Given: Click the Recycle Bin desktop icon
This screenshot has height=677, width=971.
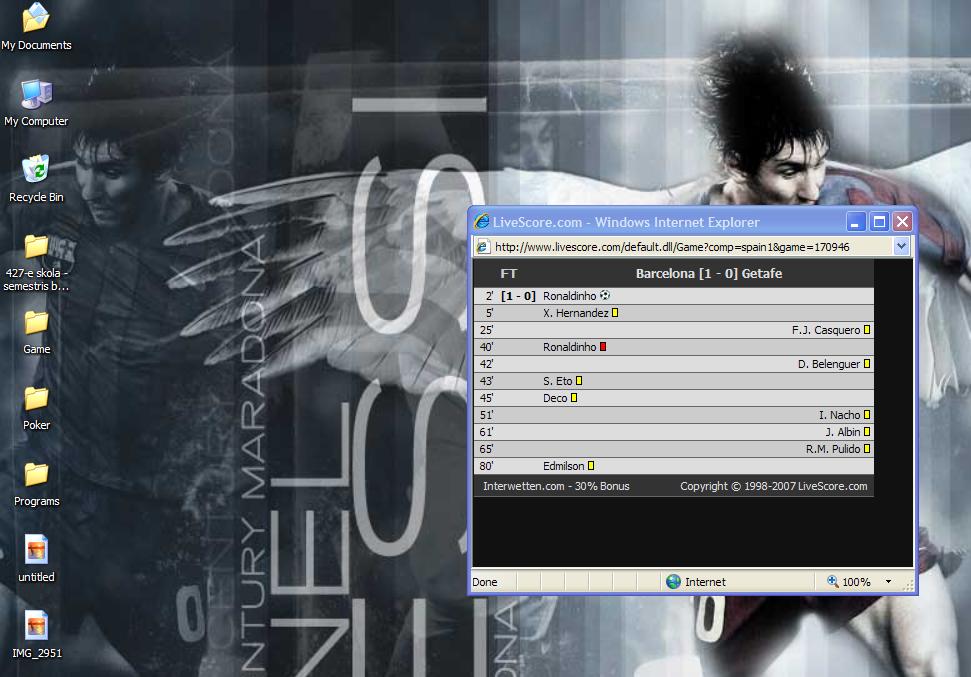Looking at the screenshot, I should click(x=36, y=169).
